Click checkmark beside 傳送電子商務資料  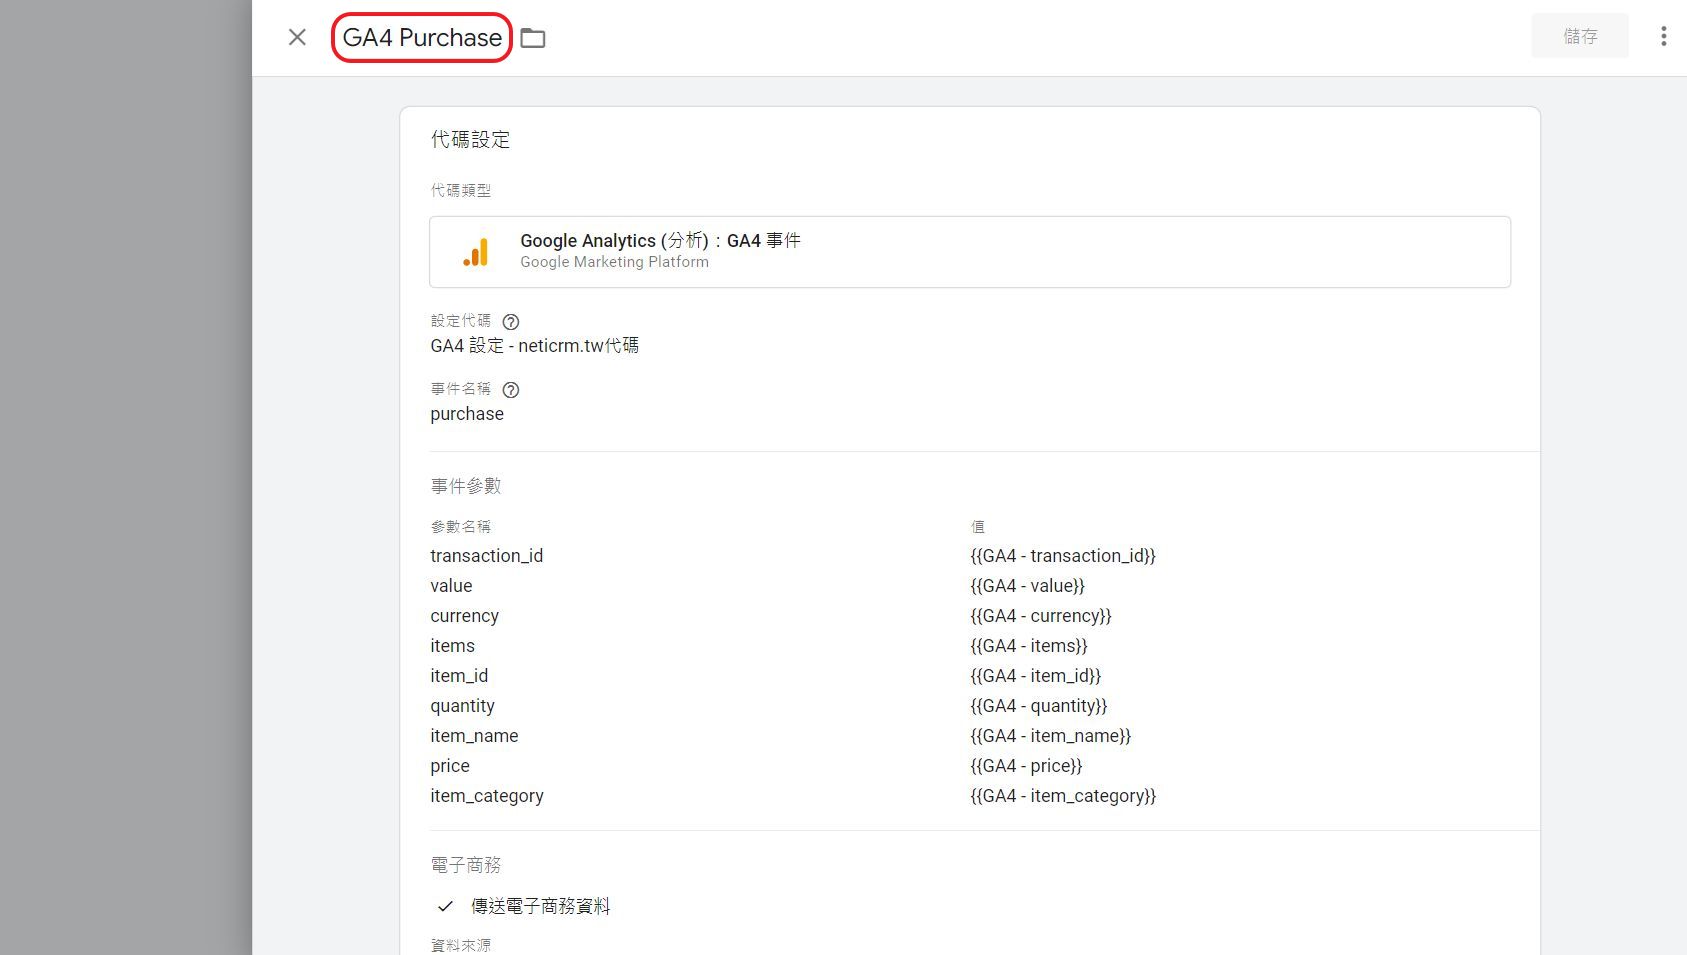(445, 906)
